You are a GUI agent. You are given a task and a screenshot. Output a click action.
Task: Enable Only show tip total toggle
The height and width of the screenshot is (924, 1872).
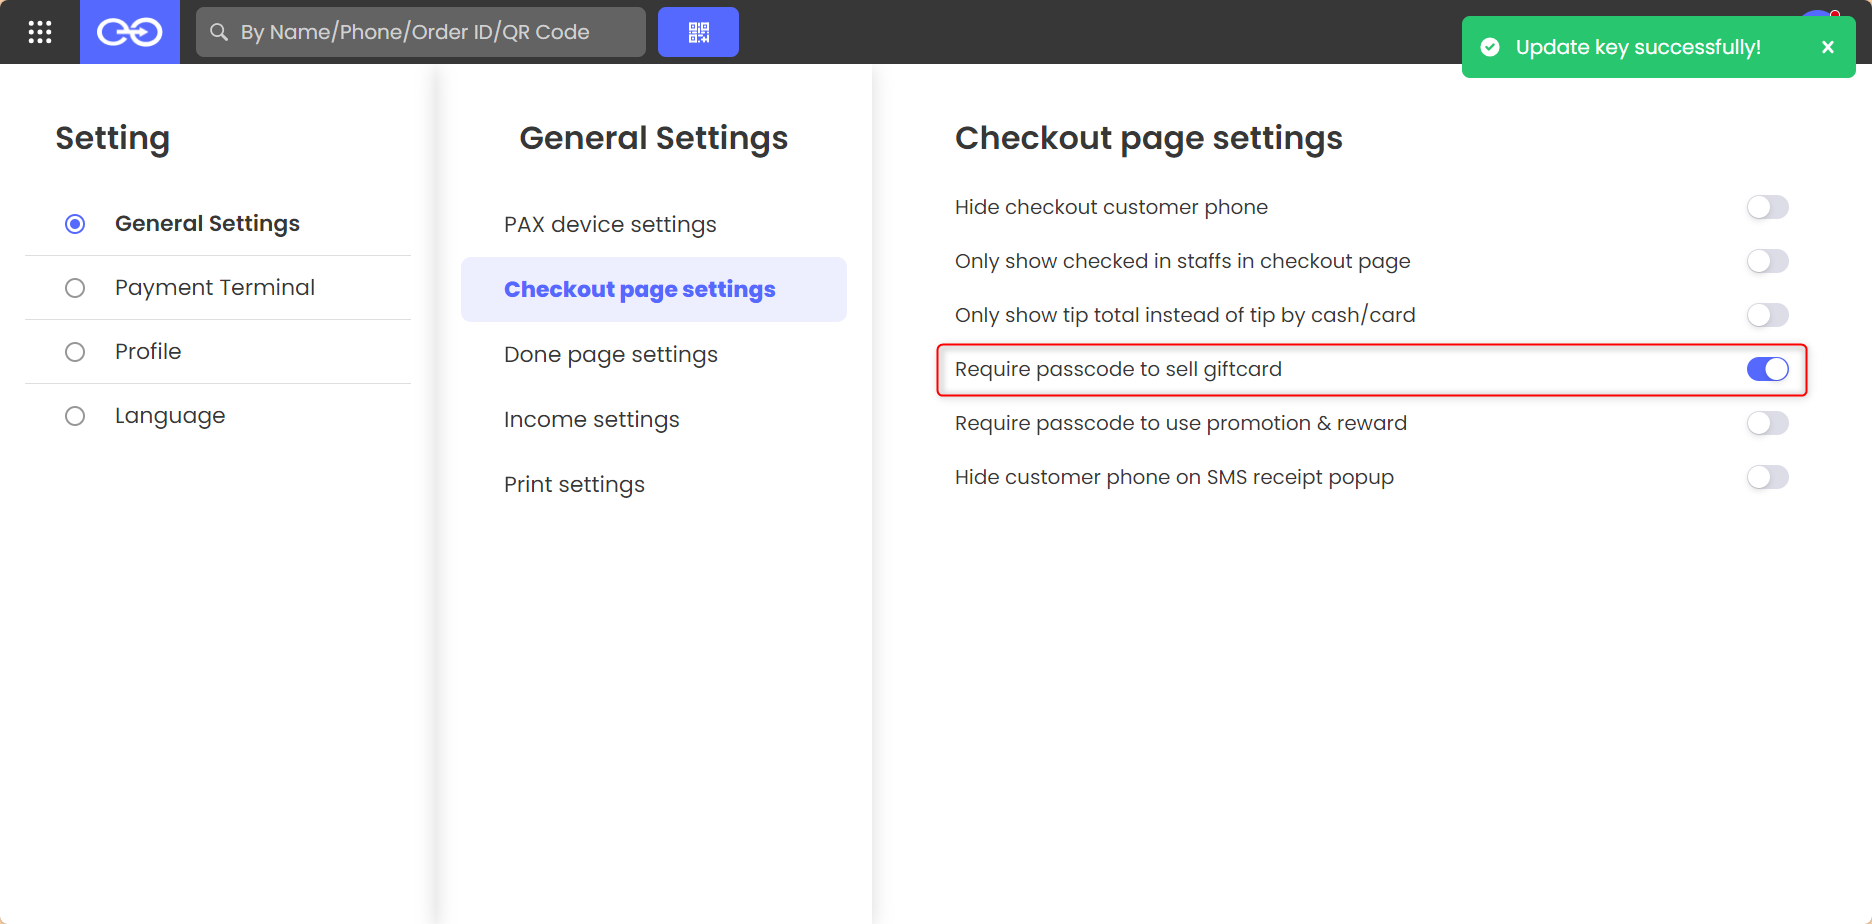[1767, 315]
